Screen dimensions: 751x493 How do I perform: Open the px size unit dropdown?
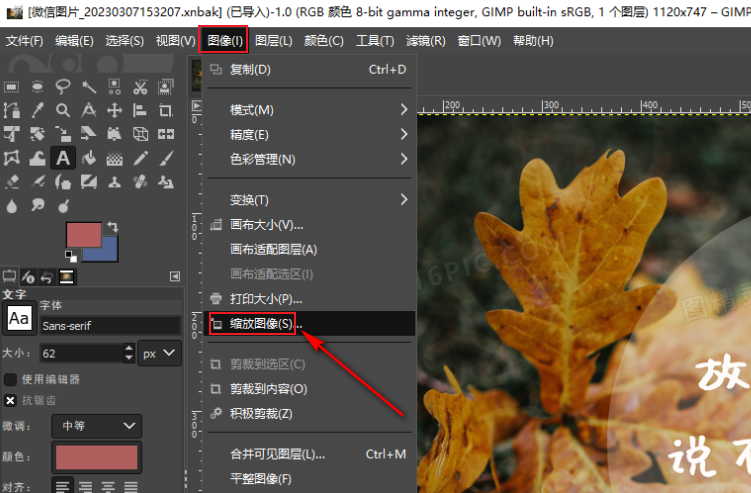(x=159, y=354)
